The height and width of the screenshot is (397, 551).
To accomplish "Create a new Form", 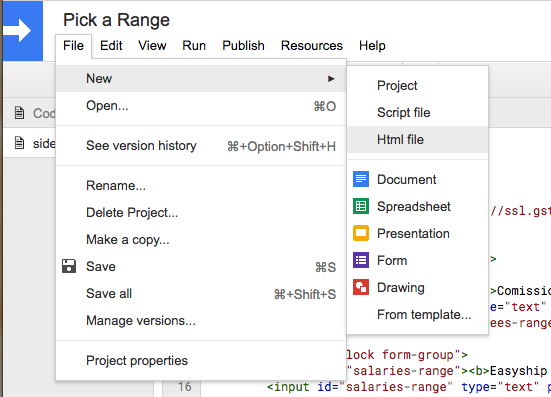I will point(417,260).
